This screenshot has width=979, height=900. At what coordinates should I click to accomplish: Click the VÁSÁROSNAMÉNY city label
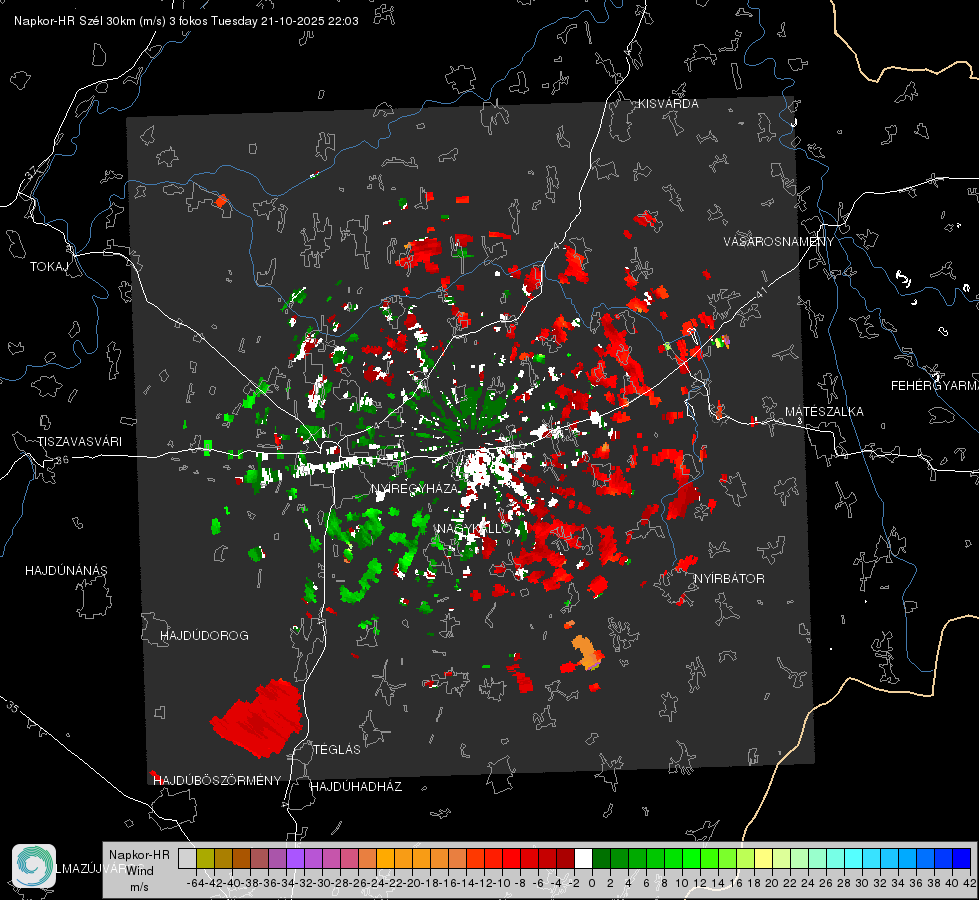779,242
